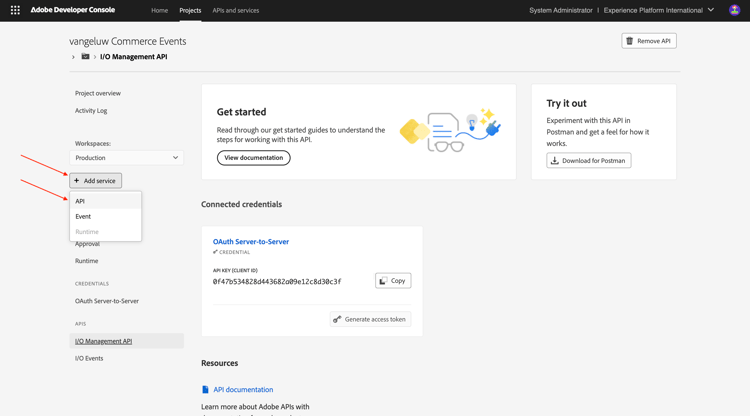The width and height of the screenshot is (750, 416).
Task: Open the app switcher grid icon
Action: click(x=15, y=10)
